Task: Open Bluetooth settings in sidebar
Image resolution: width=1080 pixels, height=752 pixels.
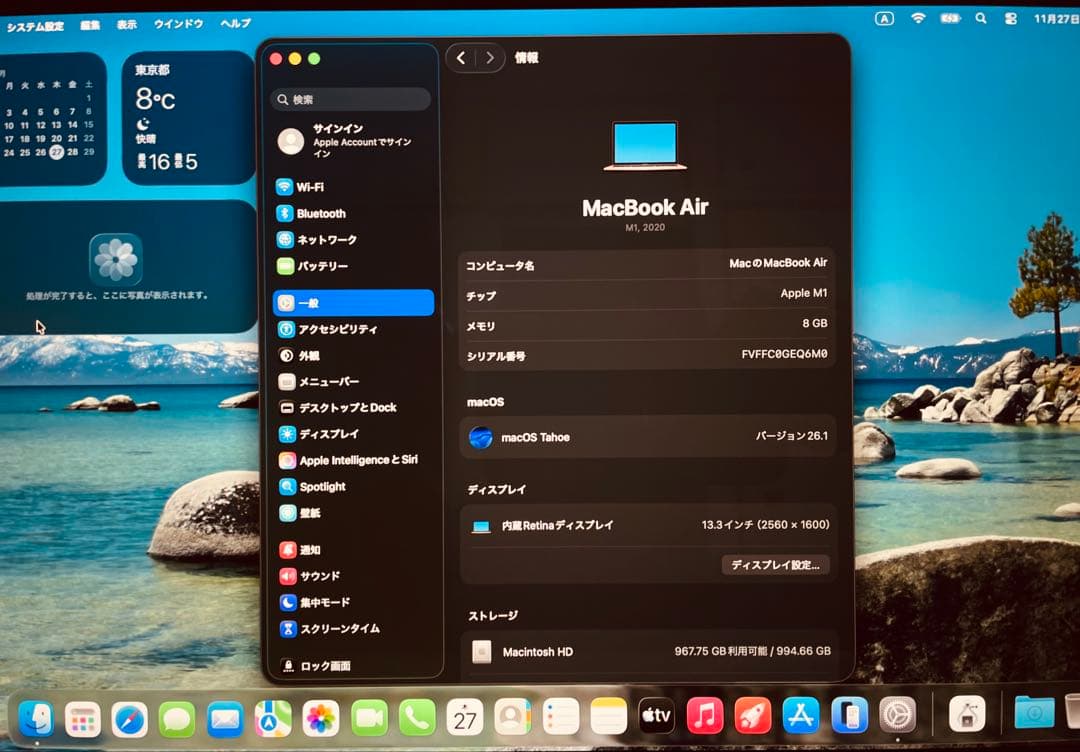Action: click(320, 213)
